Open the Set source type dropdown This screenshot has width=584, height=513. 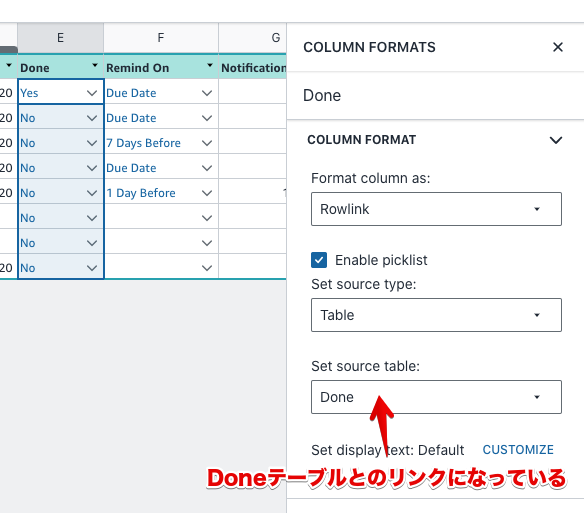[436, 315]
